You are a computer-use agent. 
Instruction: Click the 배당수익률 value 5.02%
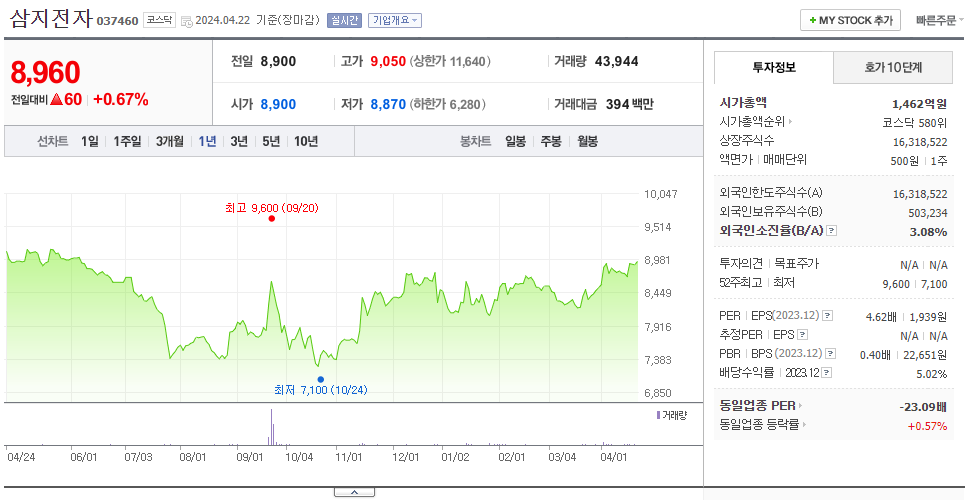(x=932, y=374)
